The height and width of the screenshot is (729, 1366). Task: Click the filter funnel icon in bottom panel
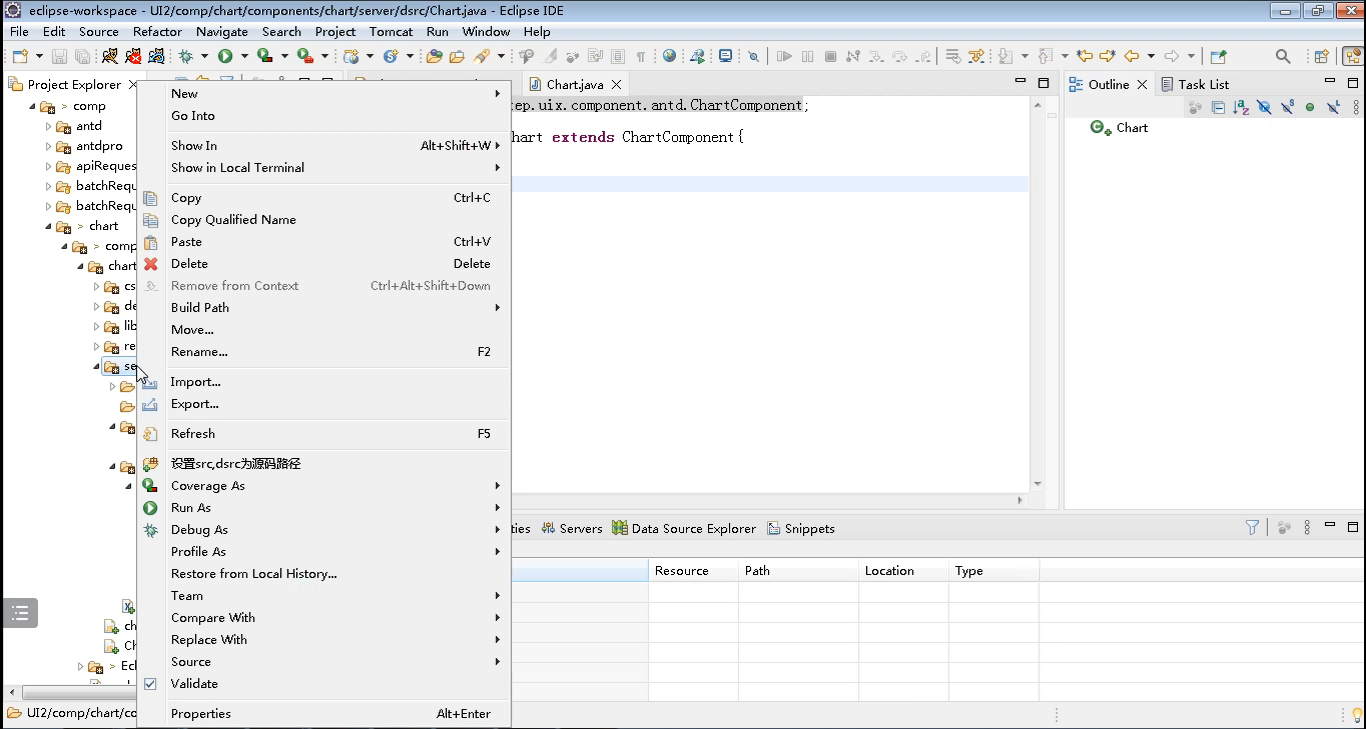[1252, 528]
